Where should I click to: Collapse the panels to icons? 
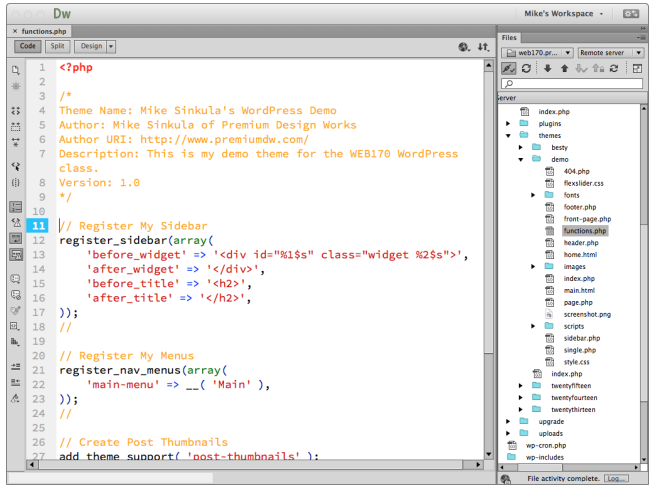pyautogui.click(x=643, y=28)
